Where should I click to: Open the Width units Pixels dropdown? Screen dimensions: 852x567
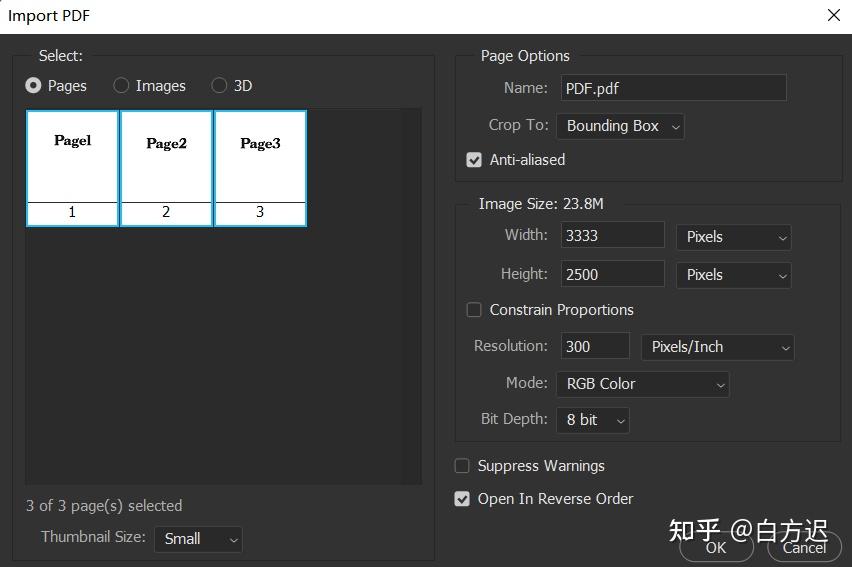point(734,237)
